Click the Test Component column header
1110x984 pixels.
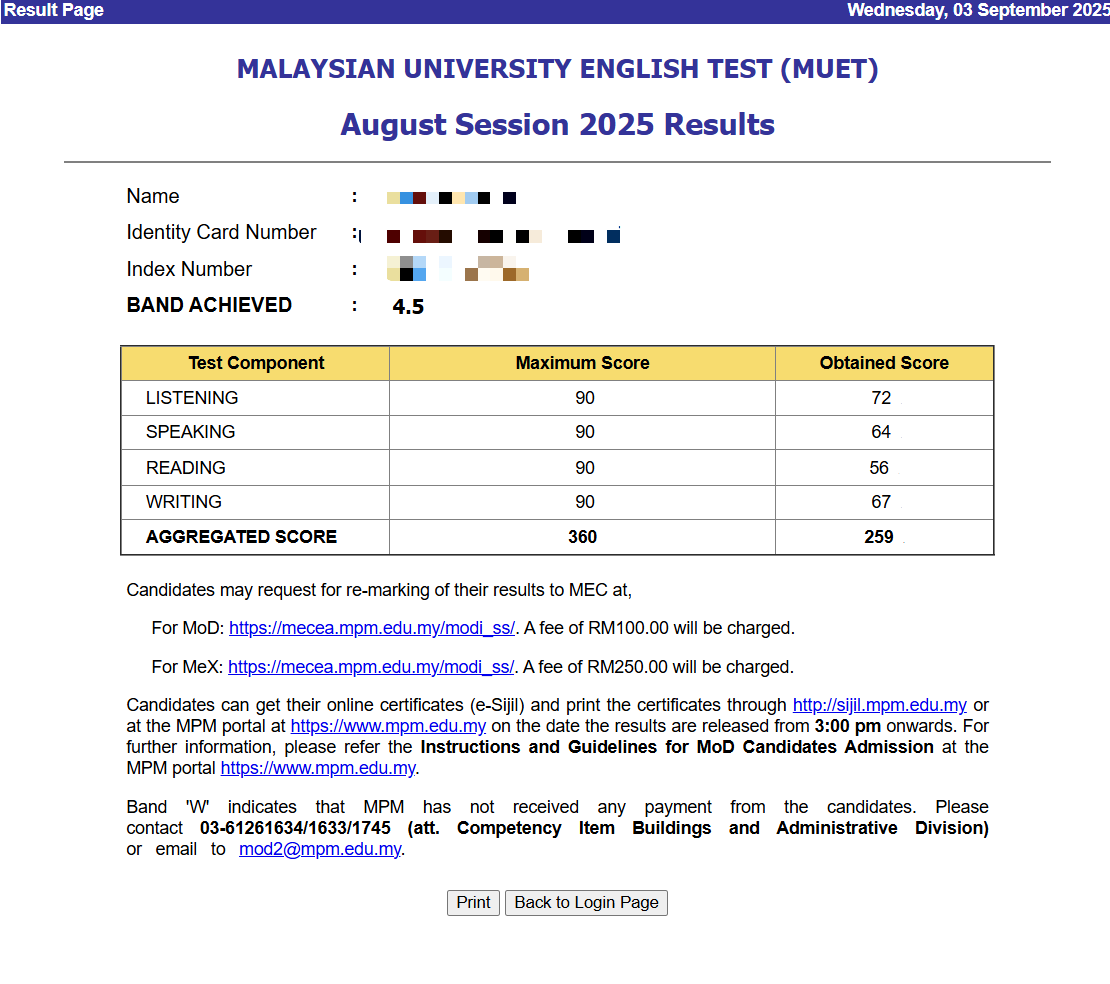pos(256,363)
